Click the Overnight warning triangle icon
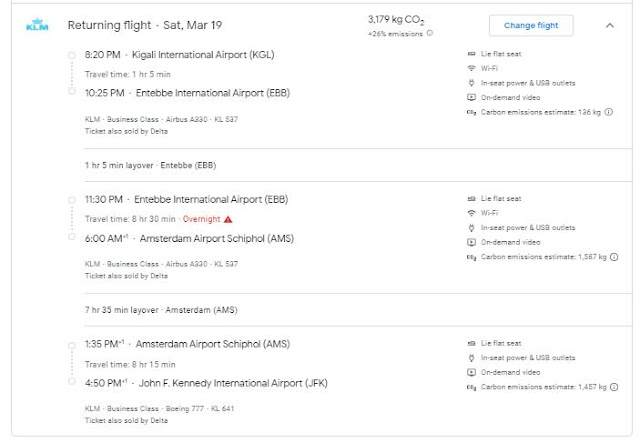This screenshot has height=443, width=640. click(x=228, y=218)
